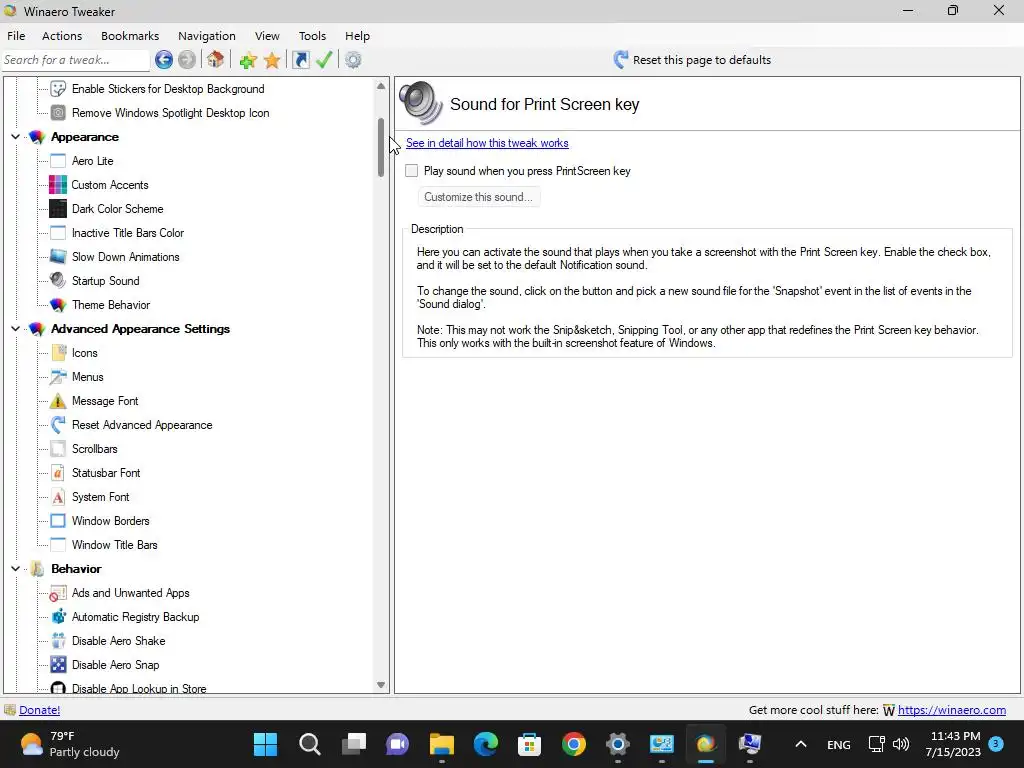Image resolution: width=1024 pixels, height=768 pixels.
Task: Click the Reset Advanced Appearance arrow icon
Action: tap(58, 425)
